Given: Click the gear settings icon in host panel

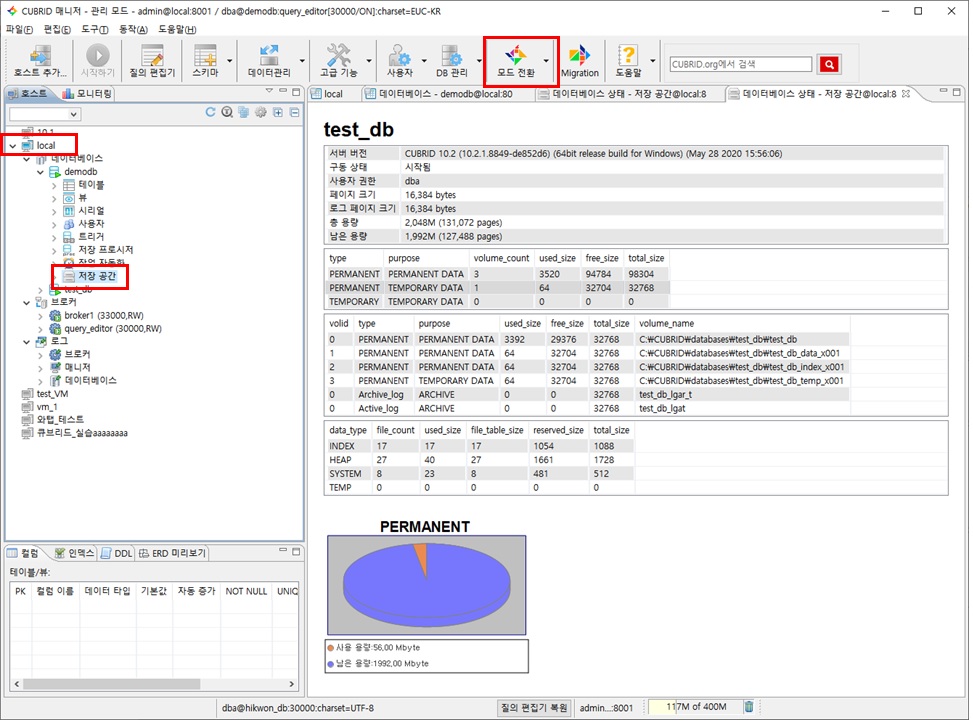Looking at the screenshot, I should (x=261, y=112).
